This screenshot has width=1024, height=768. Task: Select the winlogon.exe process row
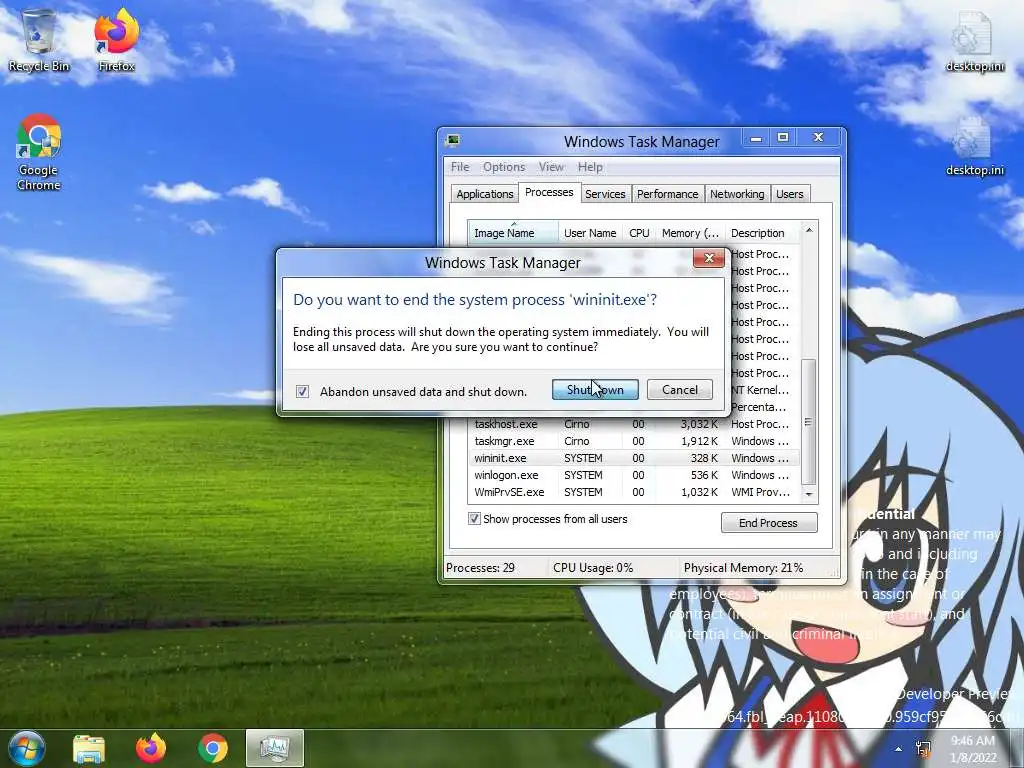633,475
